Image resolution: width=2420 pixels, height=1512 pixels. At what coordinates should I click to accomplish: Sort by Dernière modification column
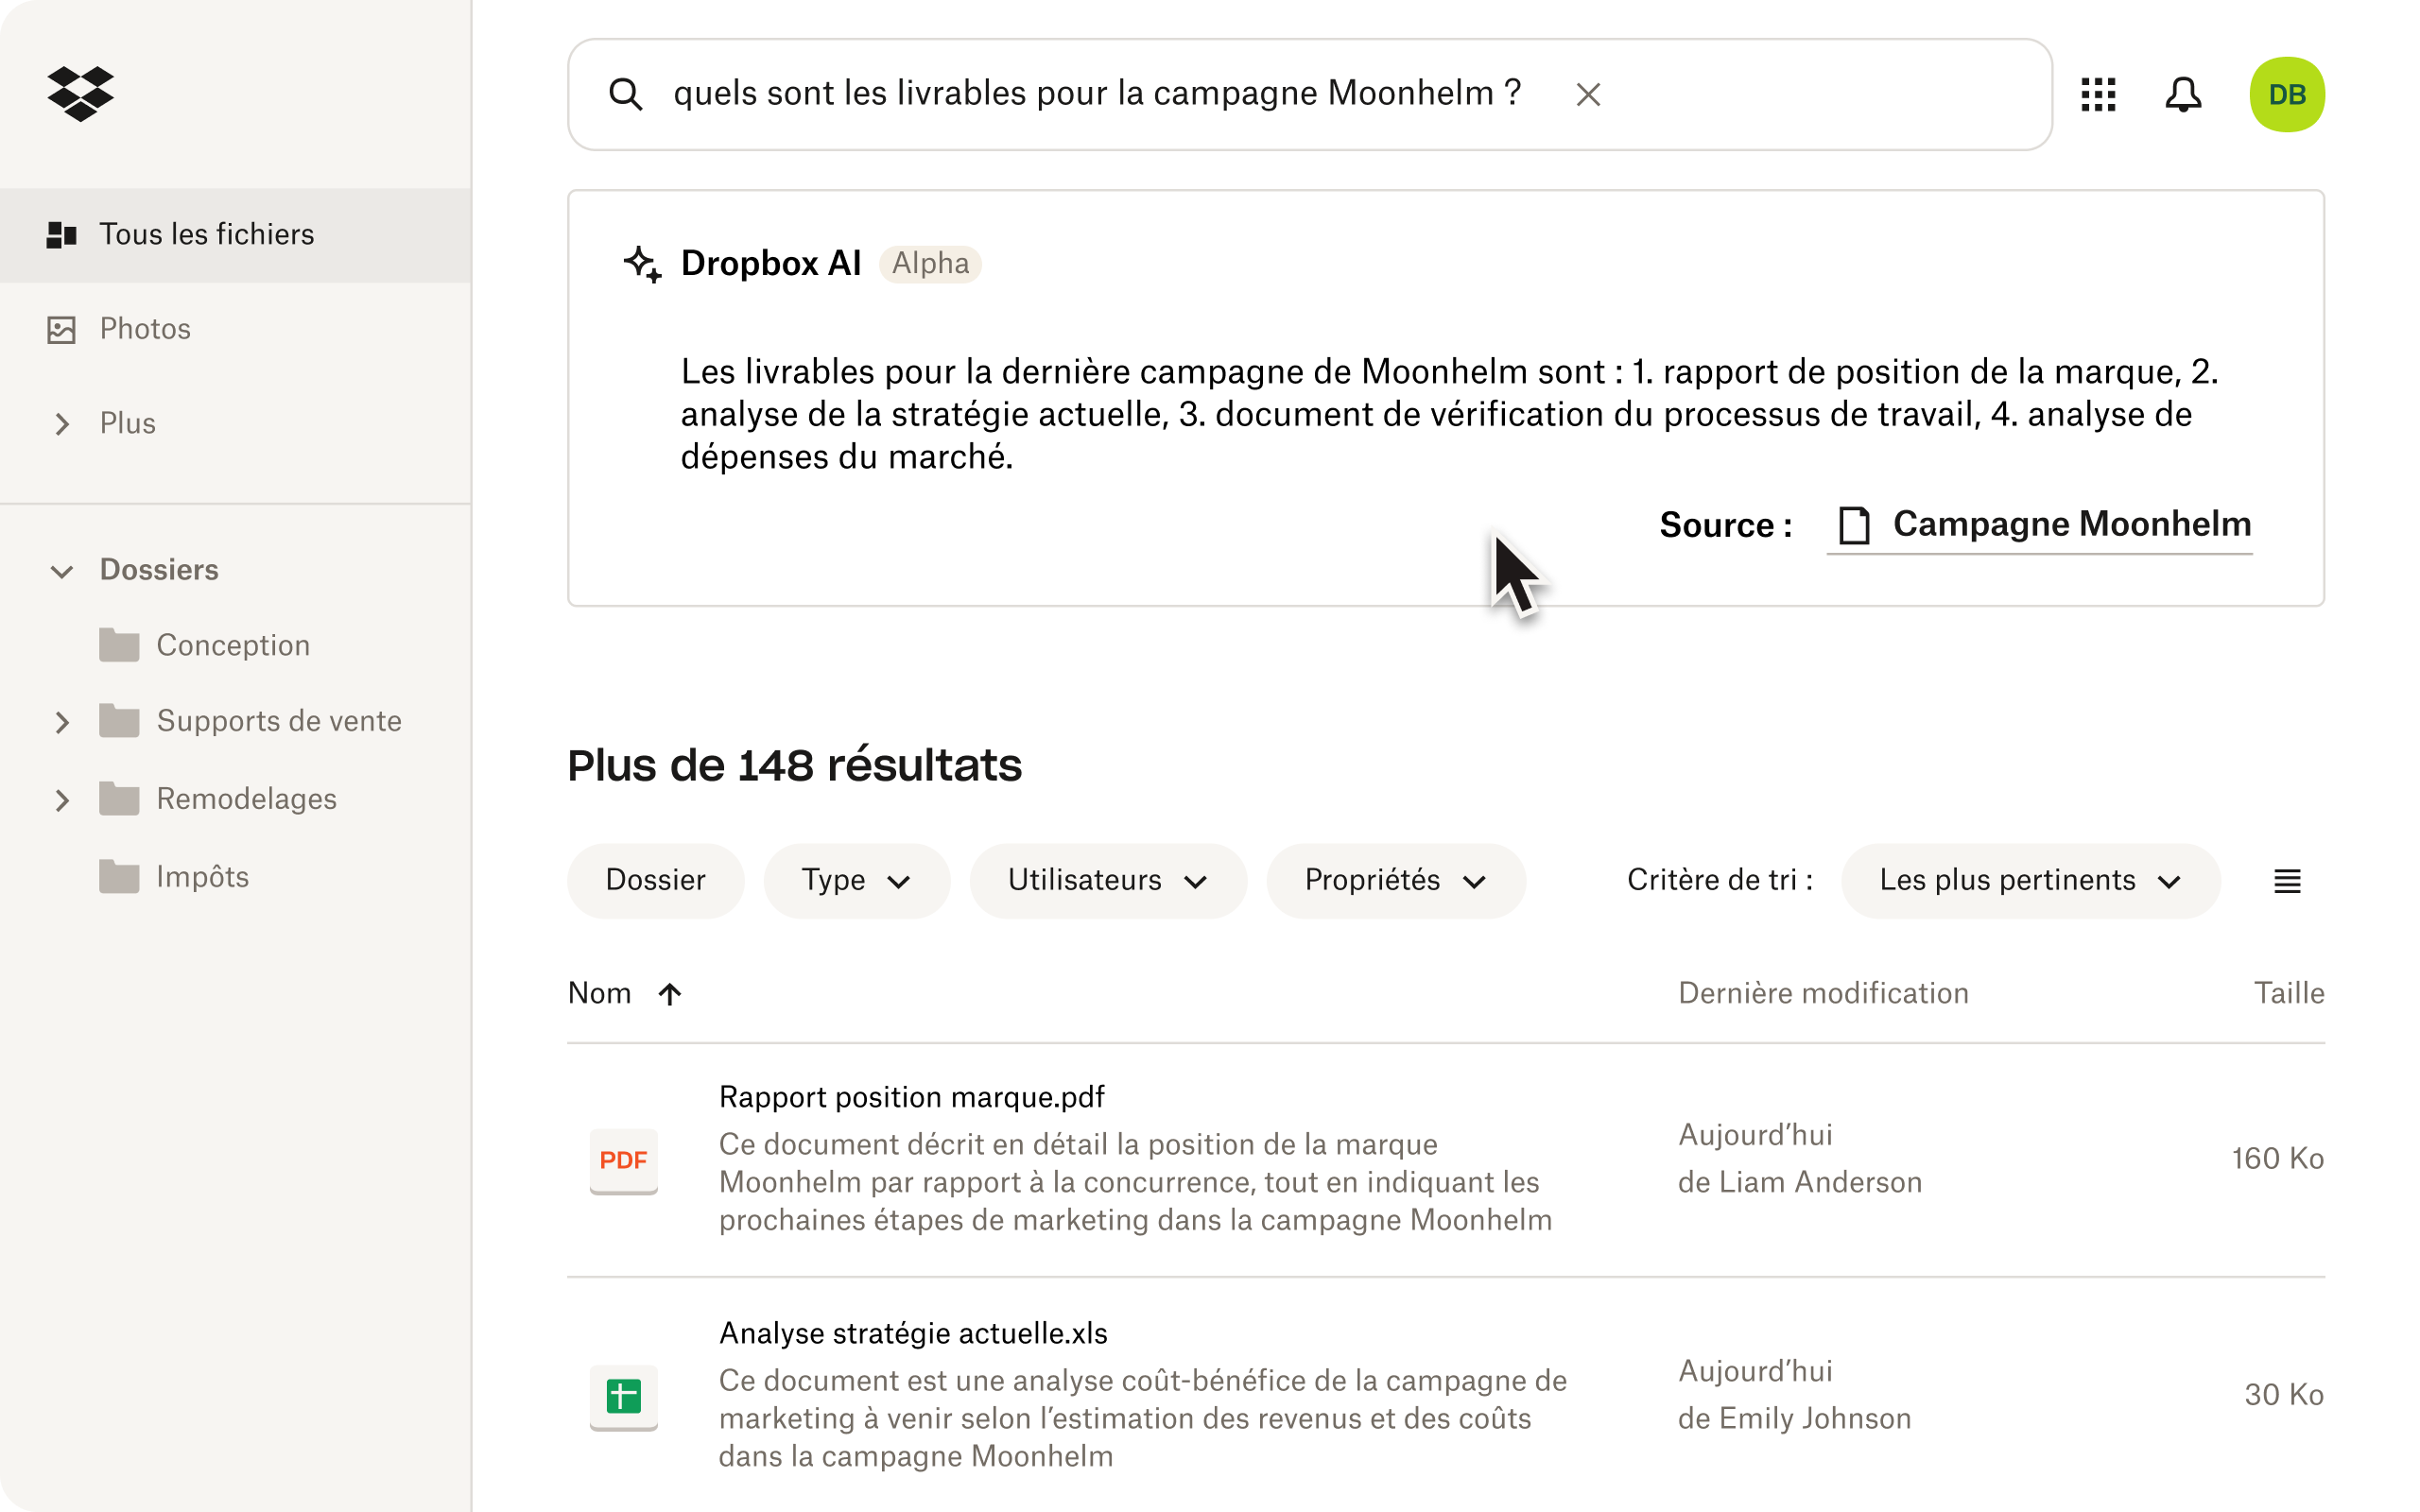[x=1823, y=994]
